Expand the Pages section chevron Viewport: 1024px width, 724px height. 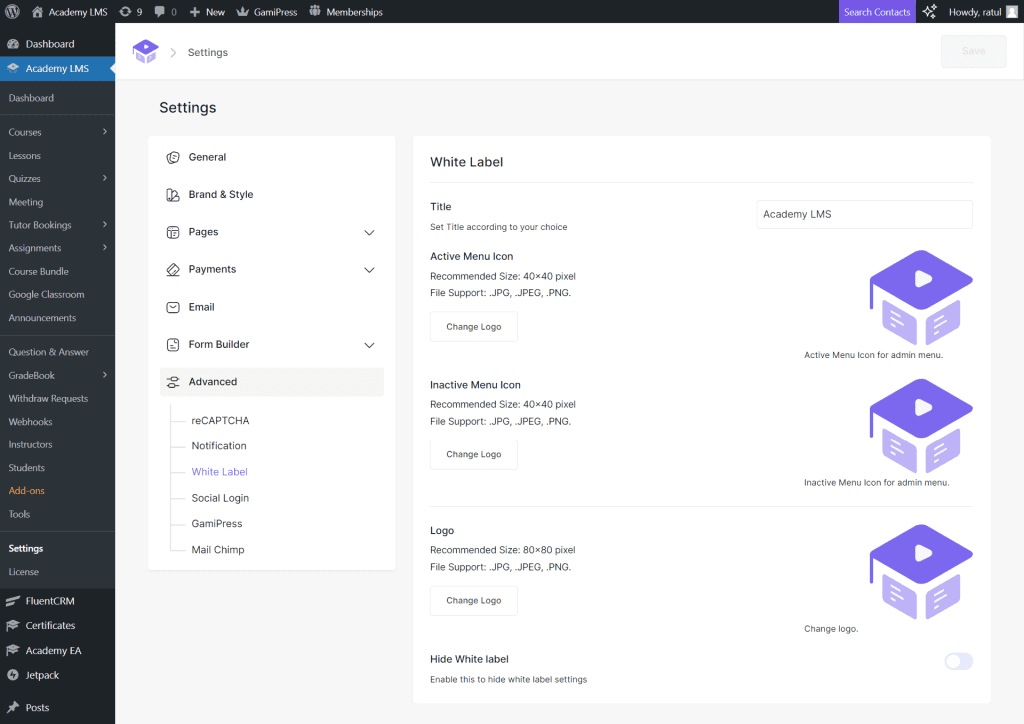(x=369, y=231)
